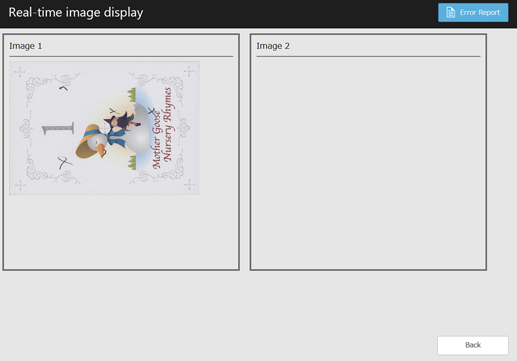Select the Mother Goose scanned image thumbnail
Screen dimensions: 517x361
click(104, 128)
